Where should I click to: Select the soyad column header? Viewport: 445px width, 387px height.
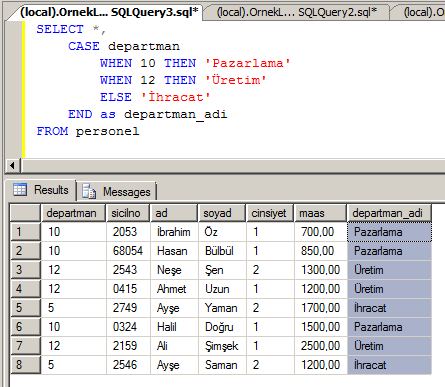222,213
